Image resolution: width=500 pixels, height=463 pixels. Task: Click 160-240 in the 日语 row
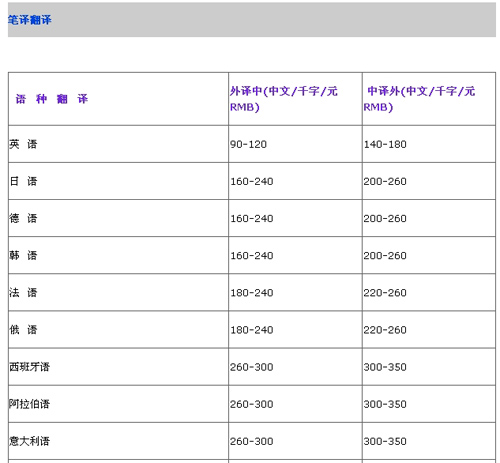252,181
